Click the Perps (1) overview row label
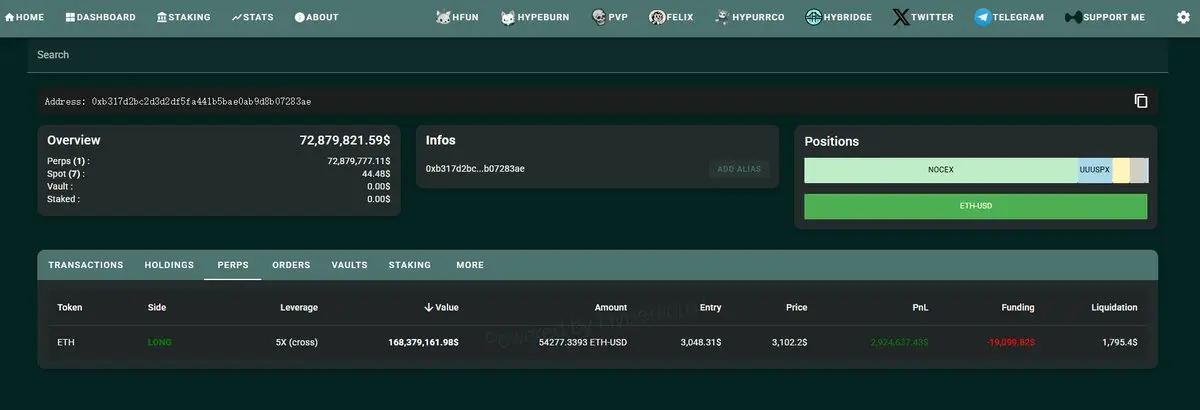 (68, 161)
